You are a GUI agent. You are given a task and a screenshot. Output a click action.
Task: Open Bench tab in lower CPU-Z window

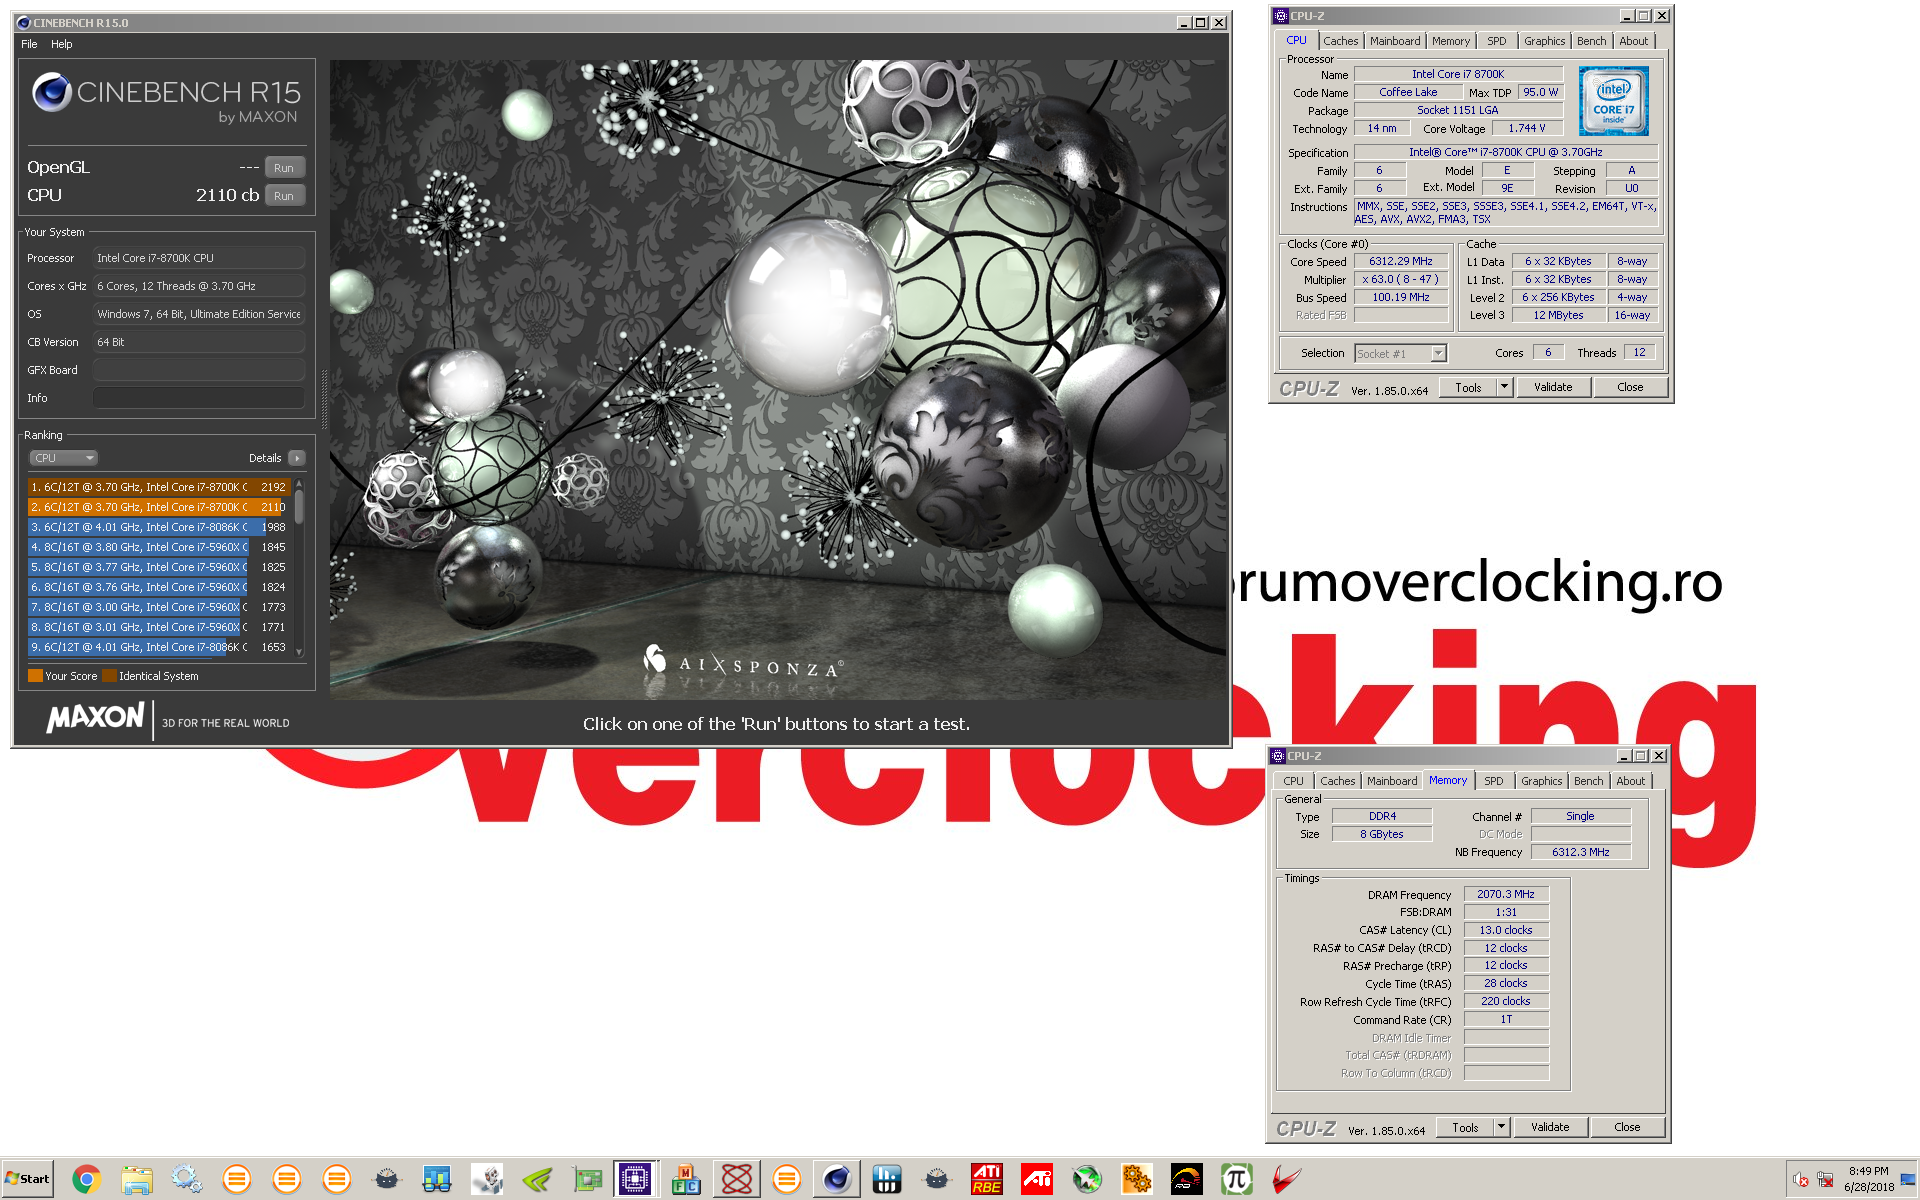[x=1588, y=781]
